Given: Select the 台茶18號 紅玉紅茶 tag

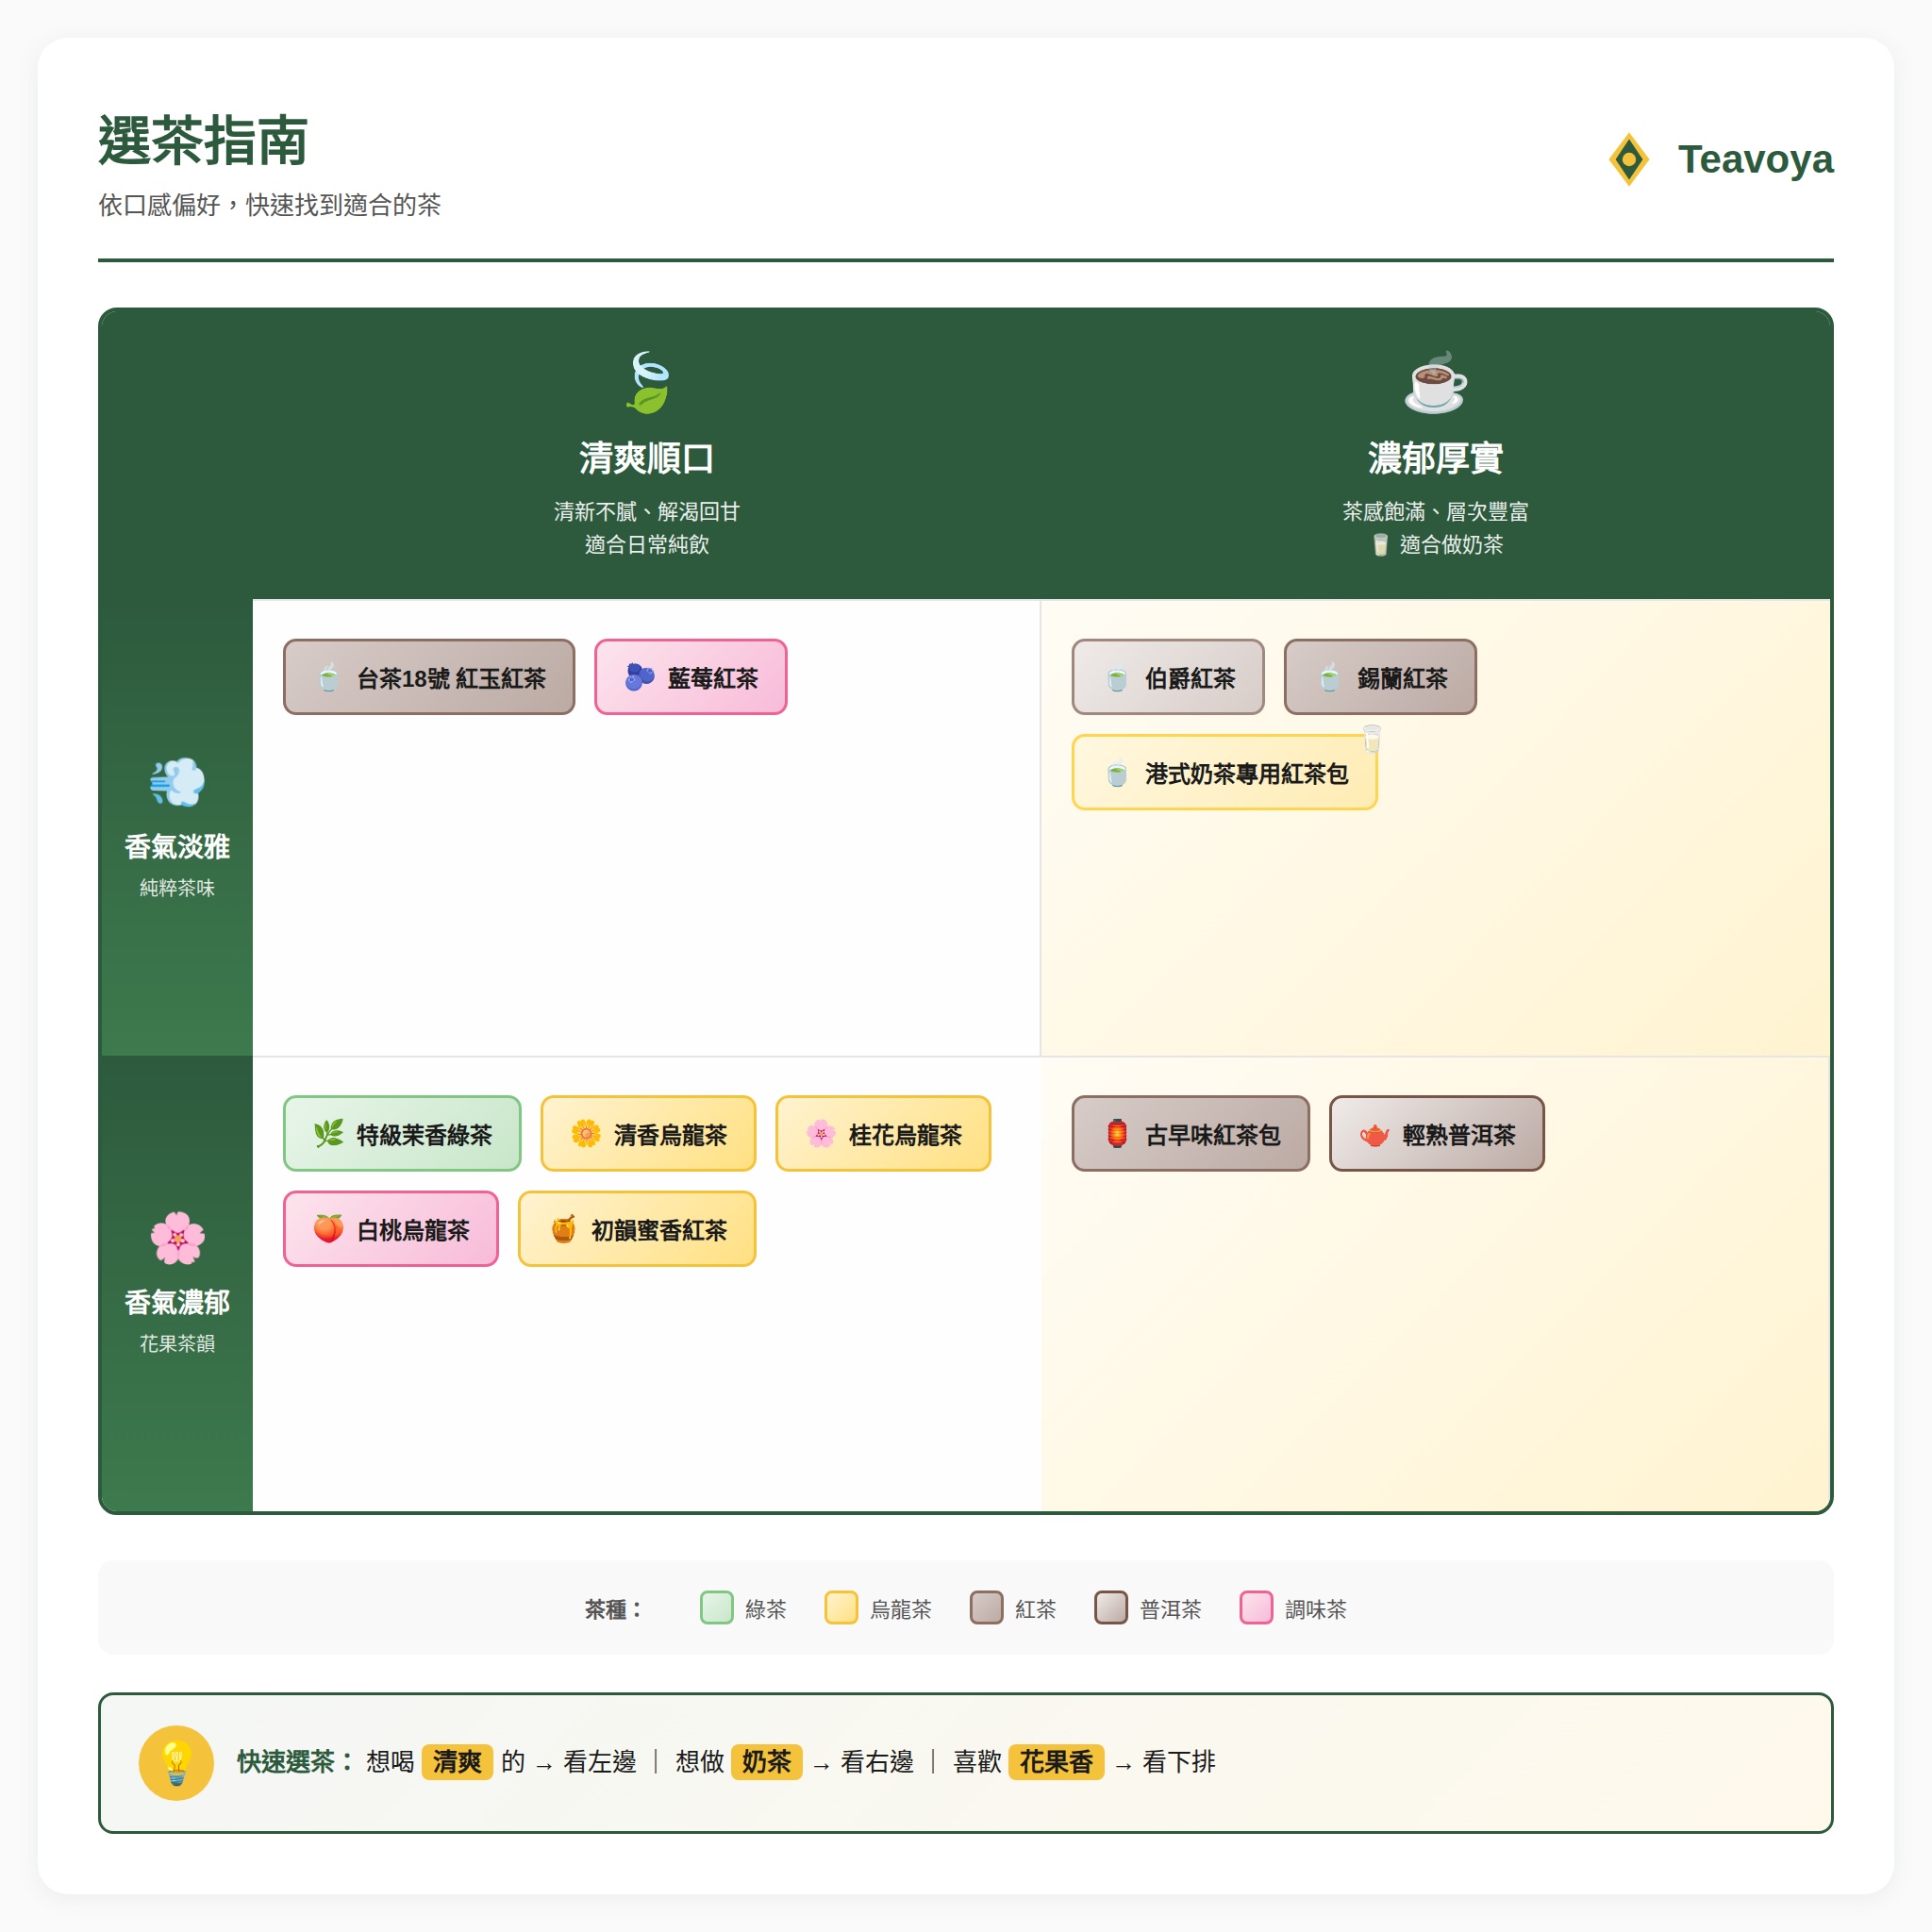Looking at the screenshot, I should 429,677.
